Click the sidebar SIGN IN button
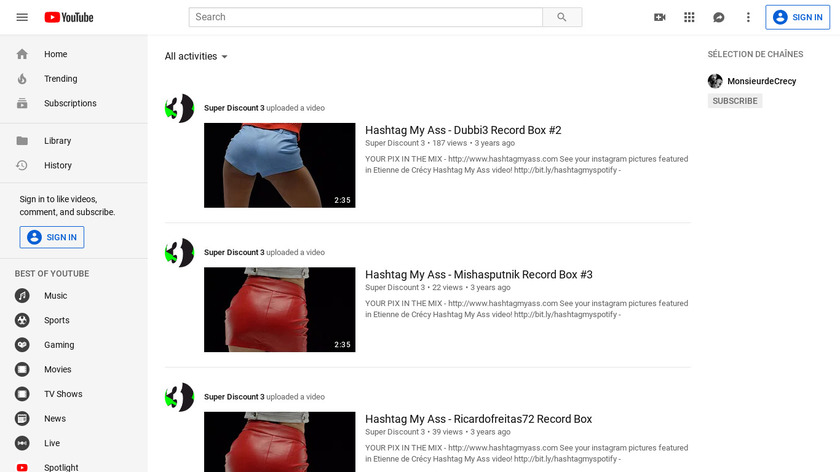The width and height of the screenshot is (840, 472). click(x=52, y=237)
